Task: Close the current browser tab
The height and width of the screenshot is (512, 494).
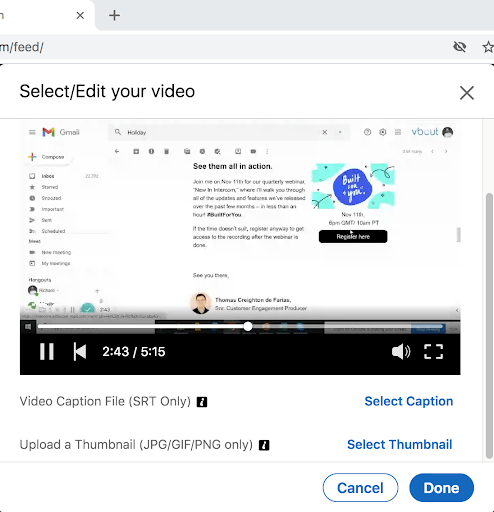Action: pyautogui.click(x=80, y=15)
